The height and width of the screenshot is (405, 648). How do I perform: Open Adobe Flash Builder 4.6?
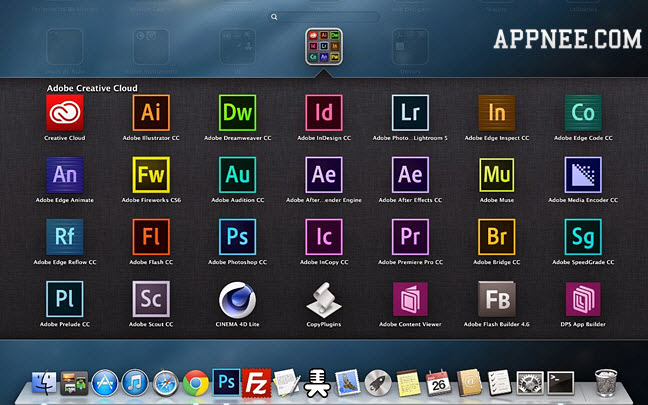[x=497, y=299]
